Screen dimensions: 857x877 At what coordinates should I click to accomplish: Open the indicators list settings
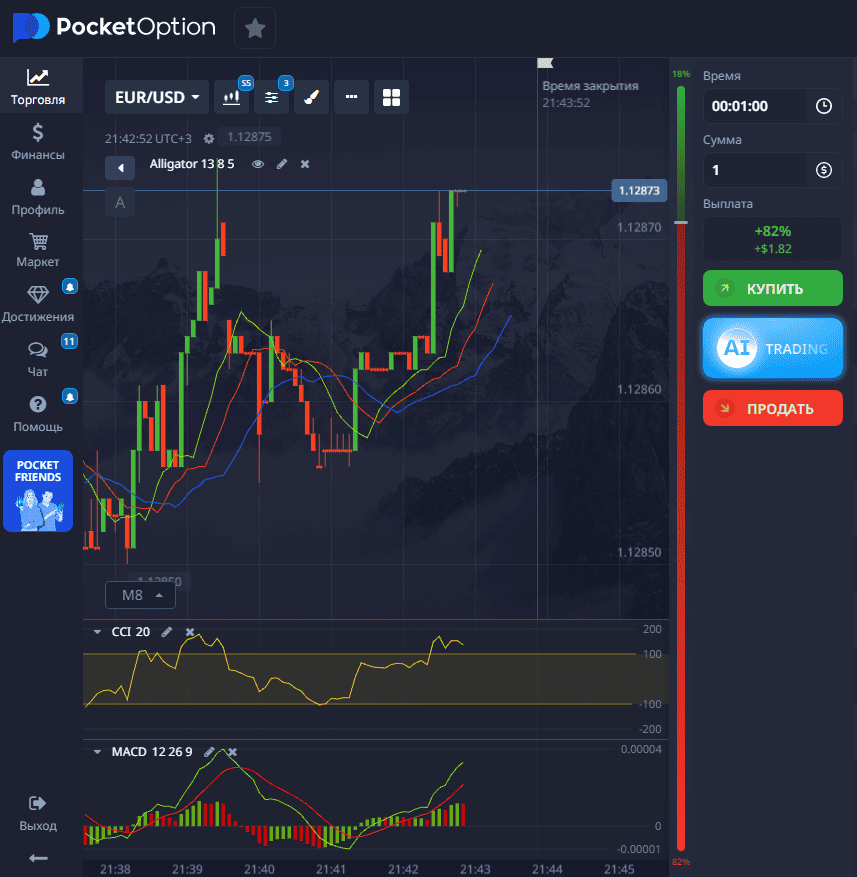[272, 97]
